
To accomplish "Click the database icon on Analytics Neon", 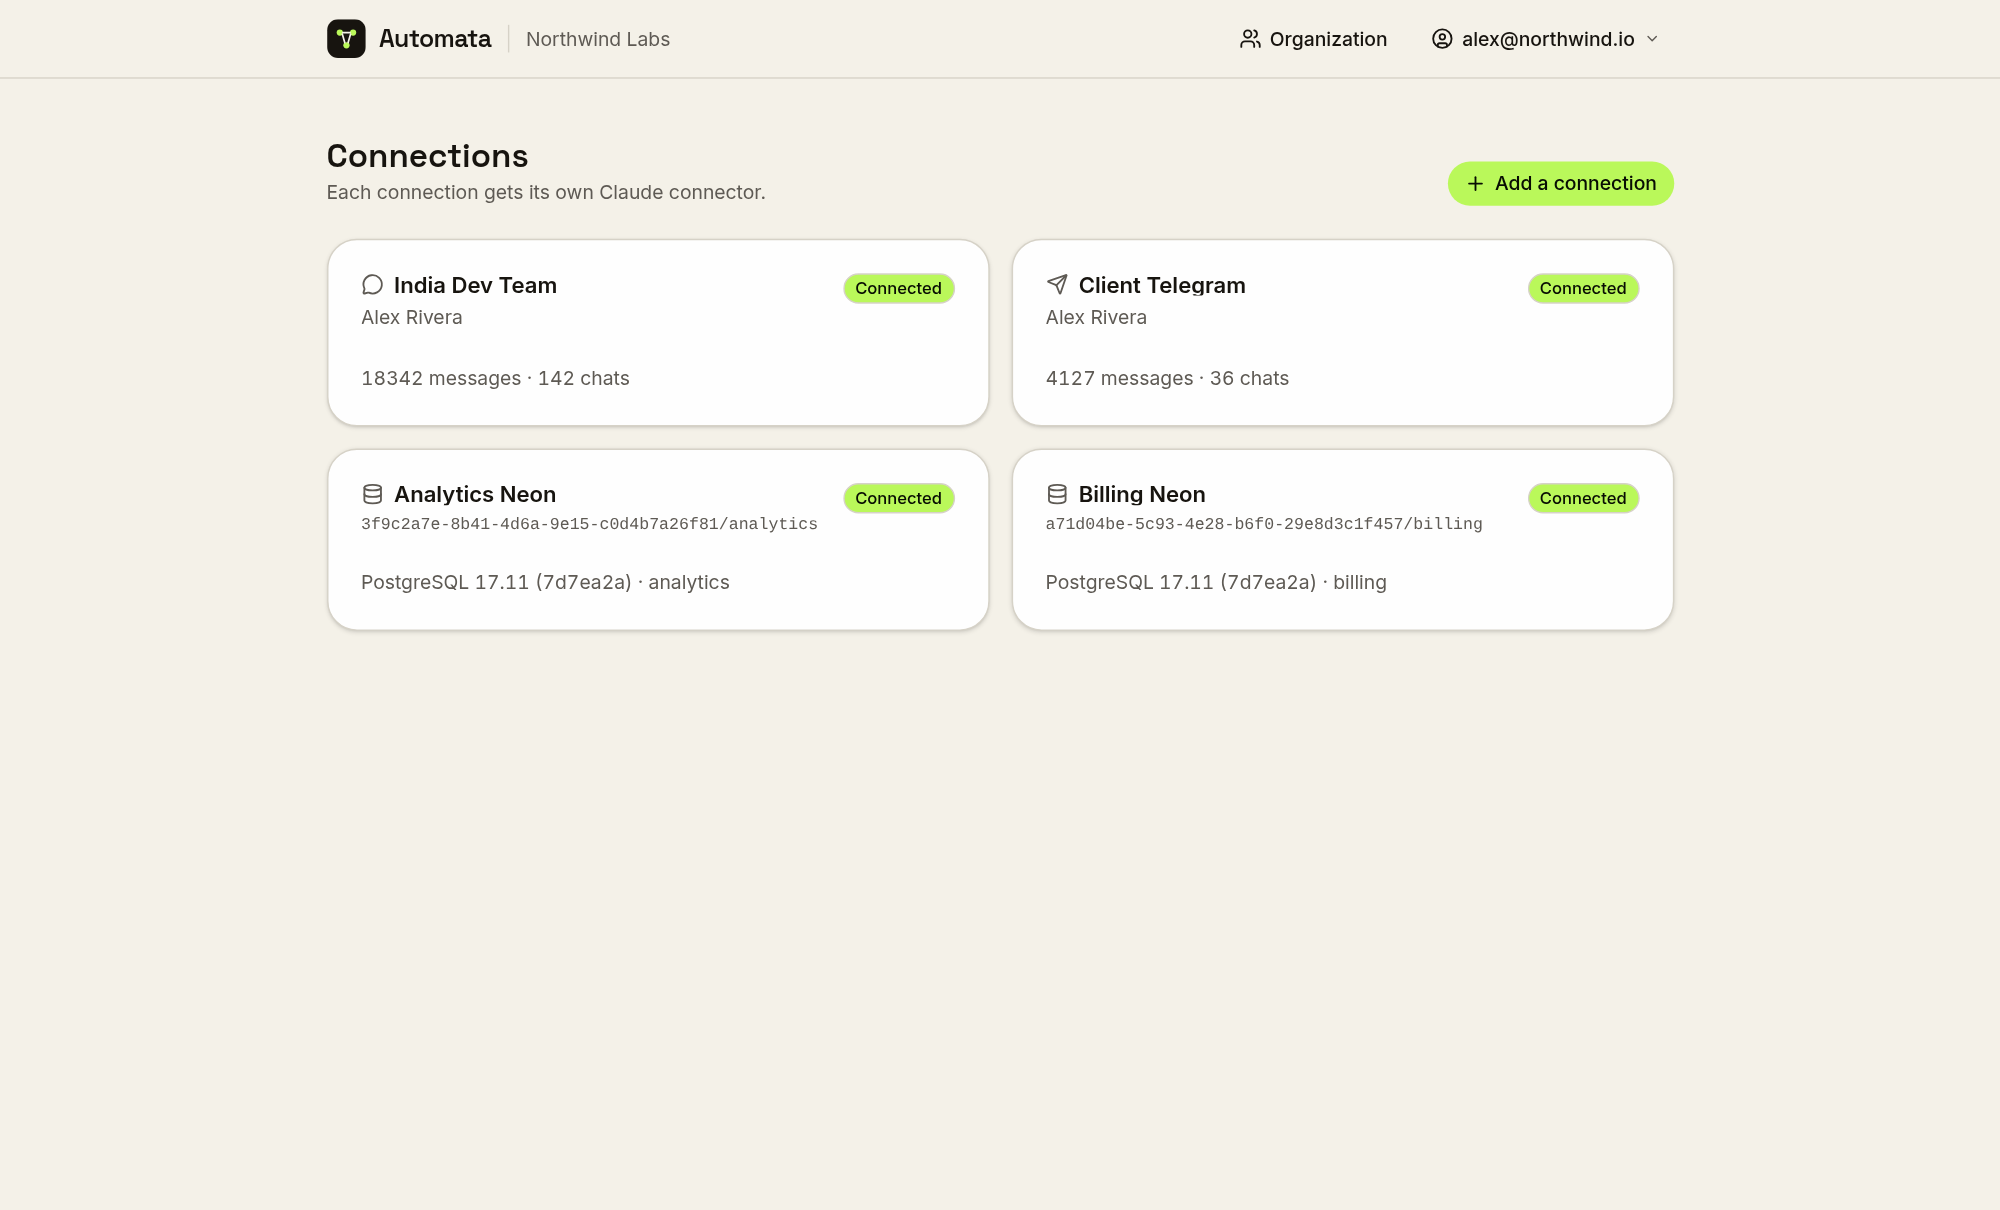I will tap(372, 494).
